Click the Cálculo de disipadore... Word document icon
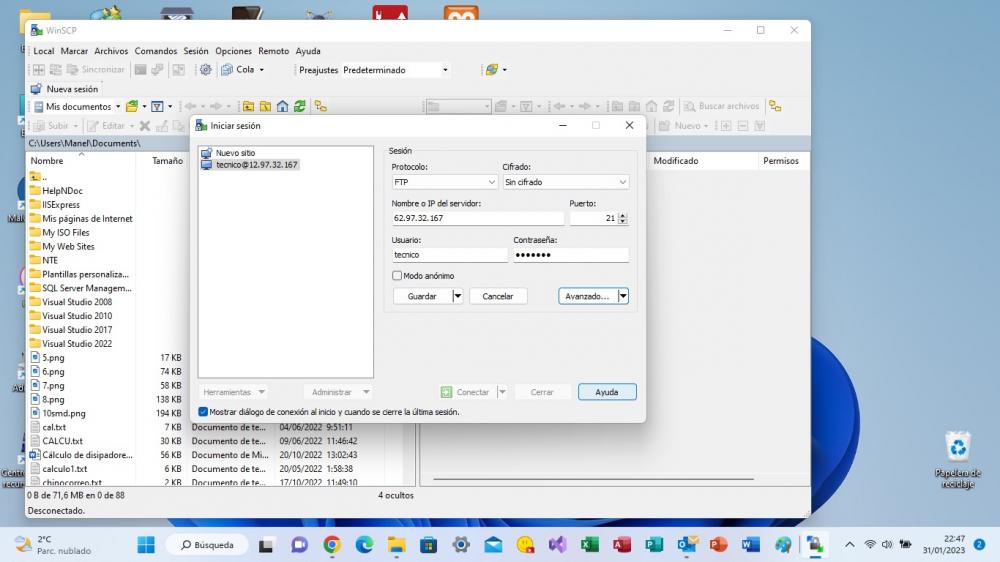This screenshot has width=1000, height=562. [35, 455]
